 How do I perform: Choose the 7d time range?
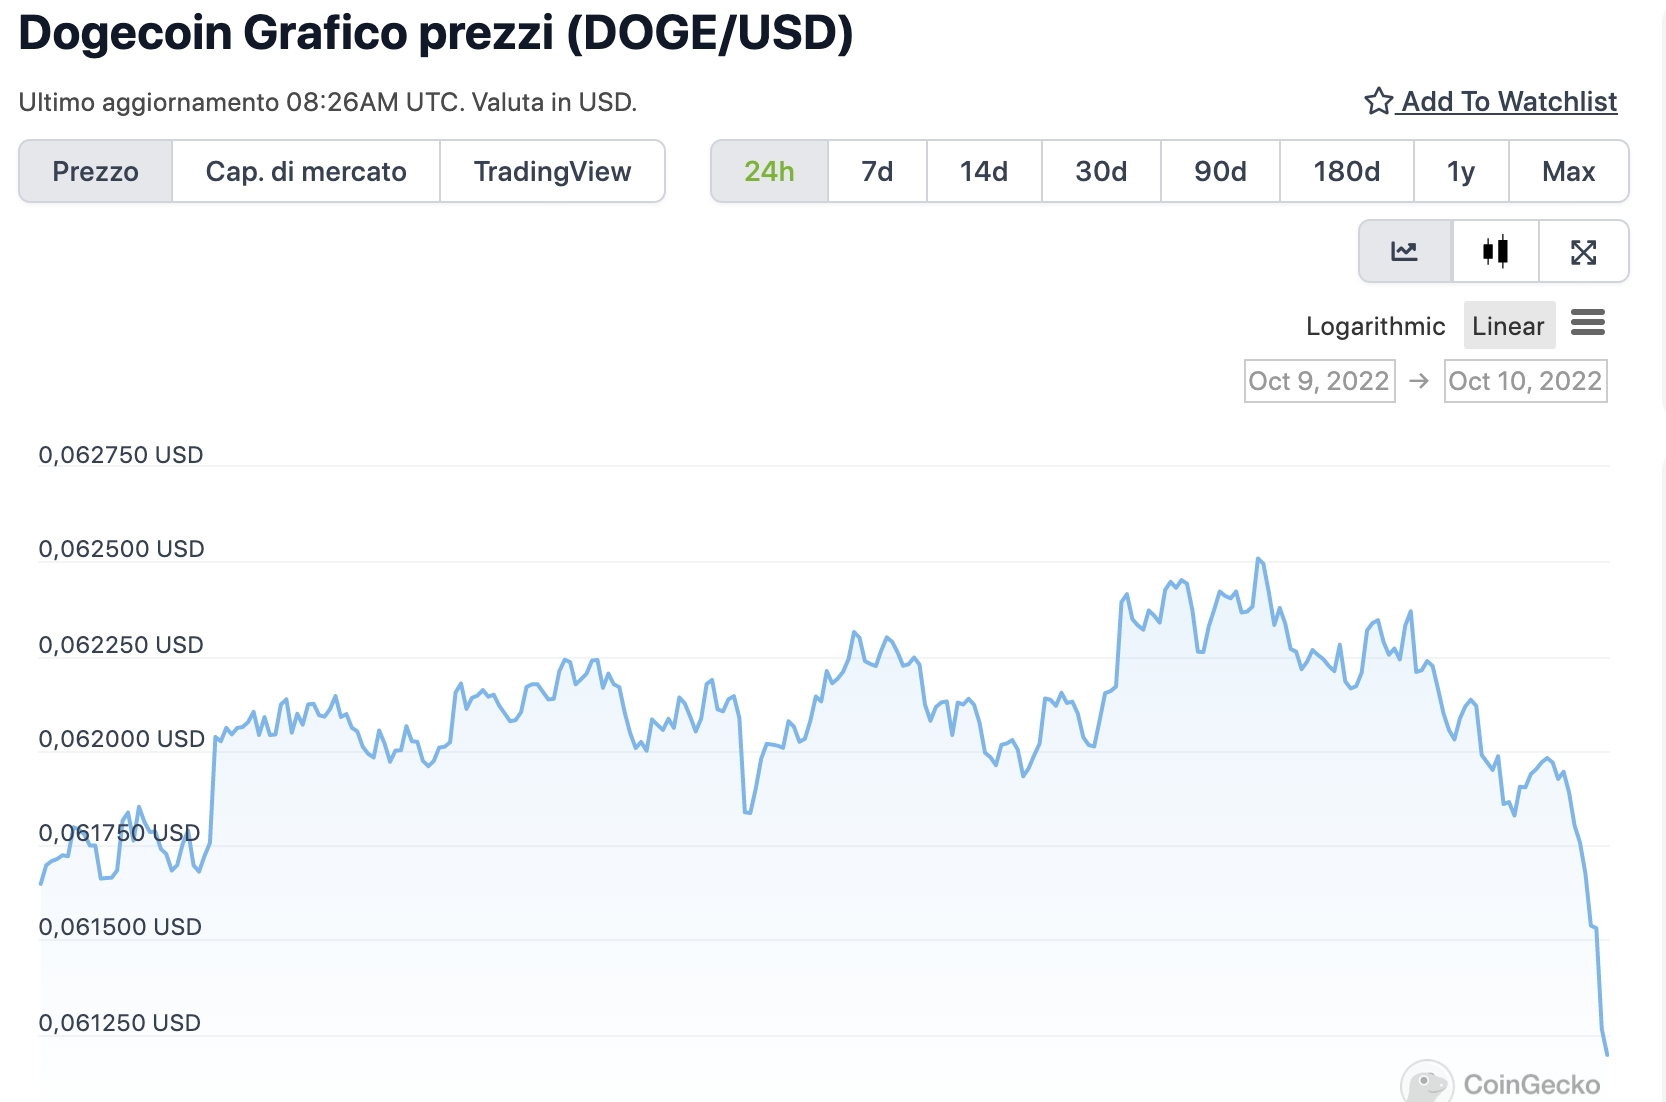pos(877,171)
